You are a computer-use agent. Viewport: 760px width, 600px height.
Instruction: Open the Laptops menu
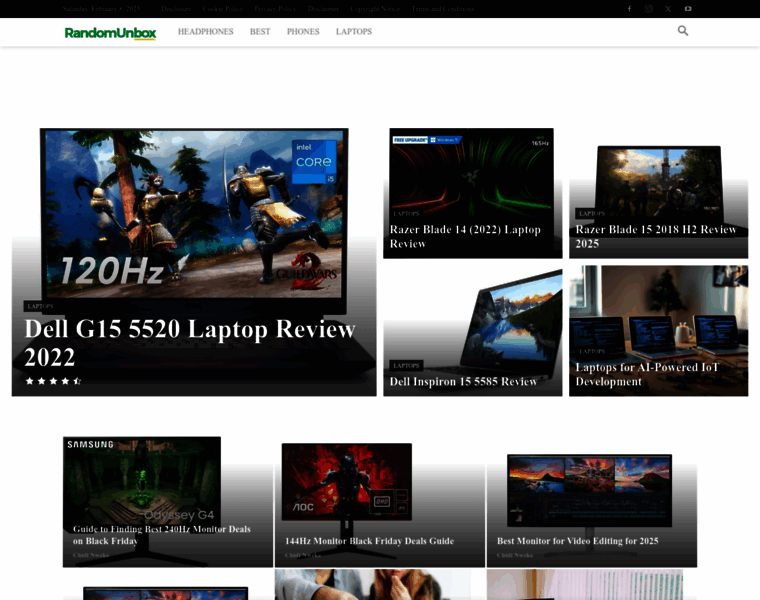click(x=354, y=32)
